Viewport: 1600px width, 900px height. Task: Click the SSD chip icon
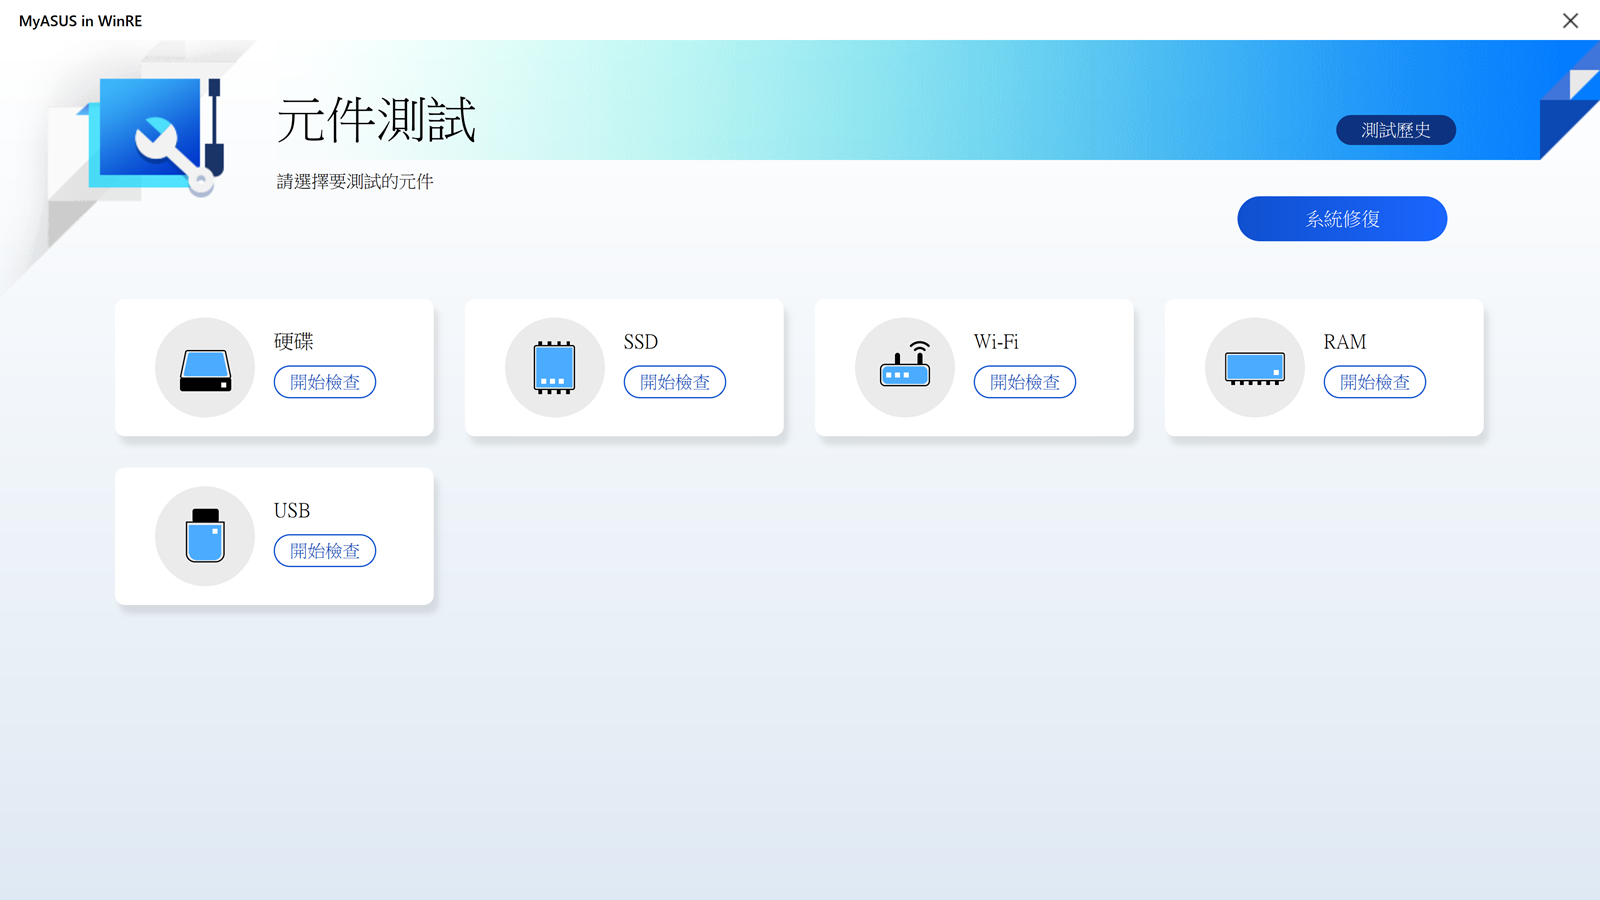point(554,368)
